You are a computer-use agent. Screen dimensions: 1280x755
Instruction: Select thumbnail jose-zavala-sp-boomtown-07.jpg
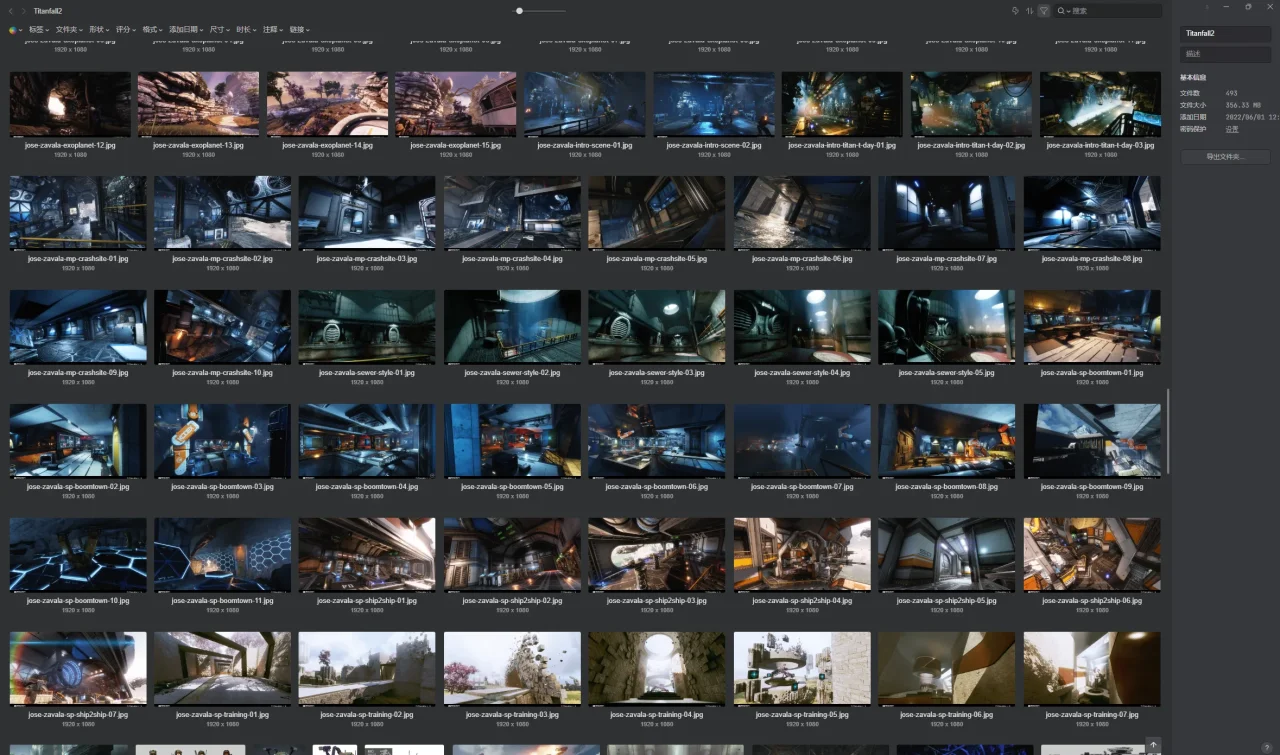(x=802, y=441)
